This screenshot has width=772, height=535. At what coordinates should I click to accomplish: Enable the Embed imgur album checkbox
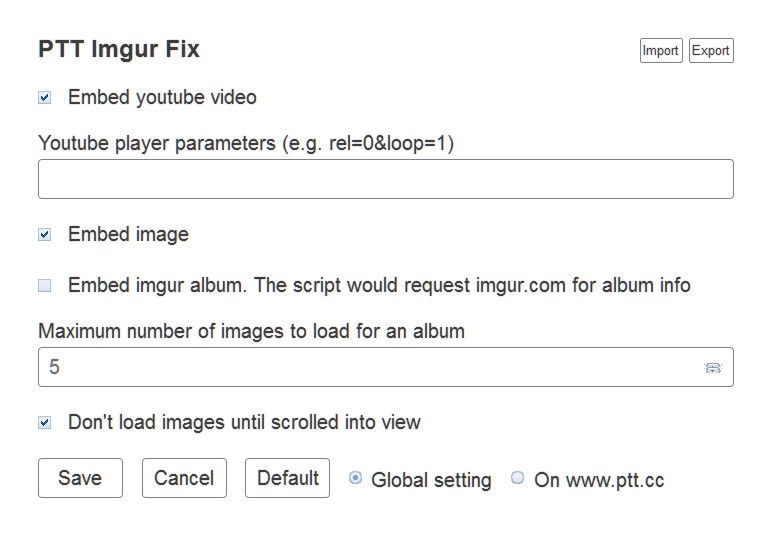pyautogui.click(x=45, y=285)
